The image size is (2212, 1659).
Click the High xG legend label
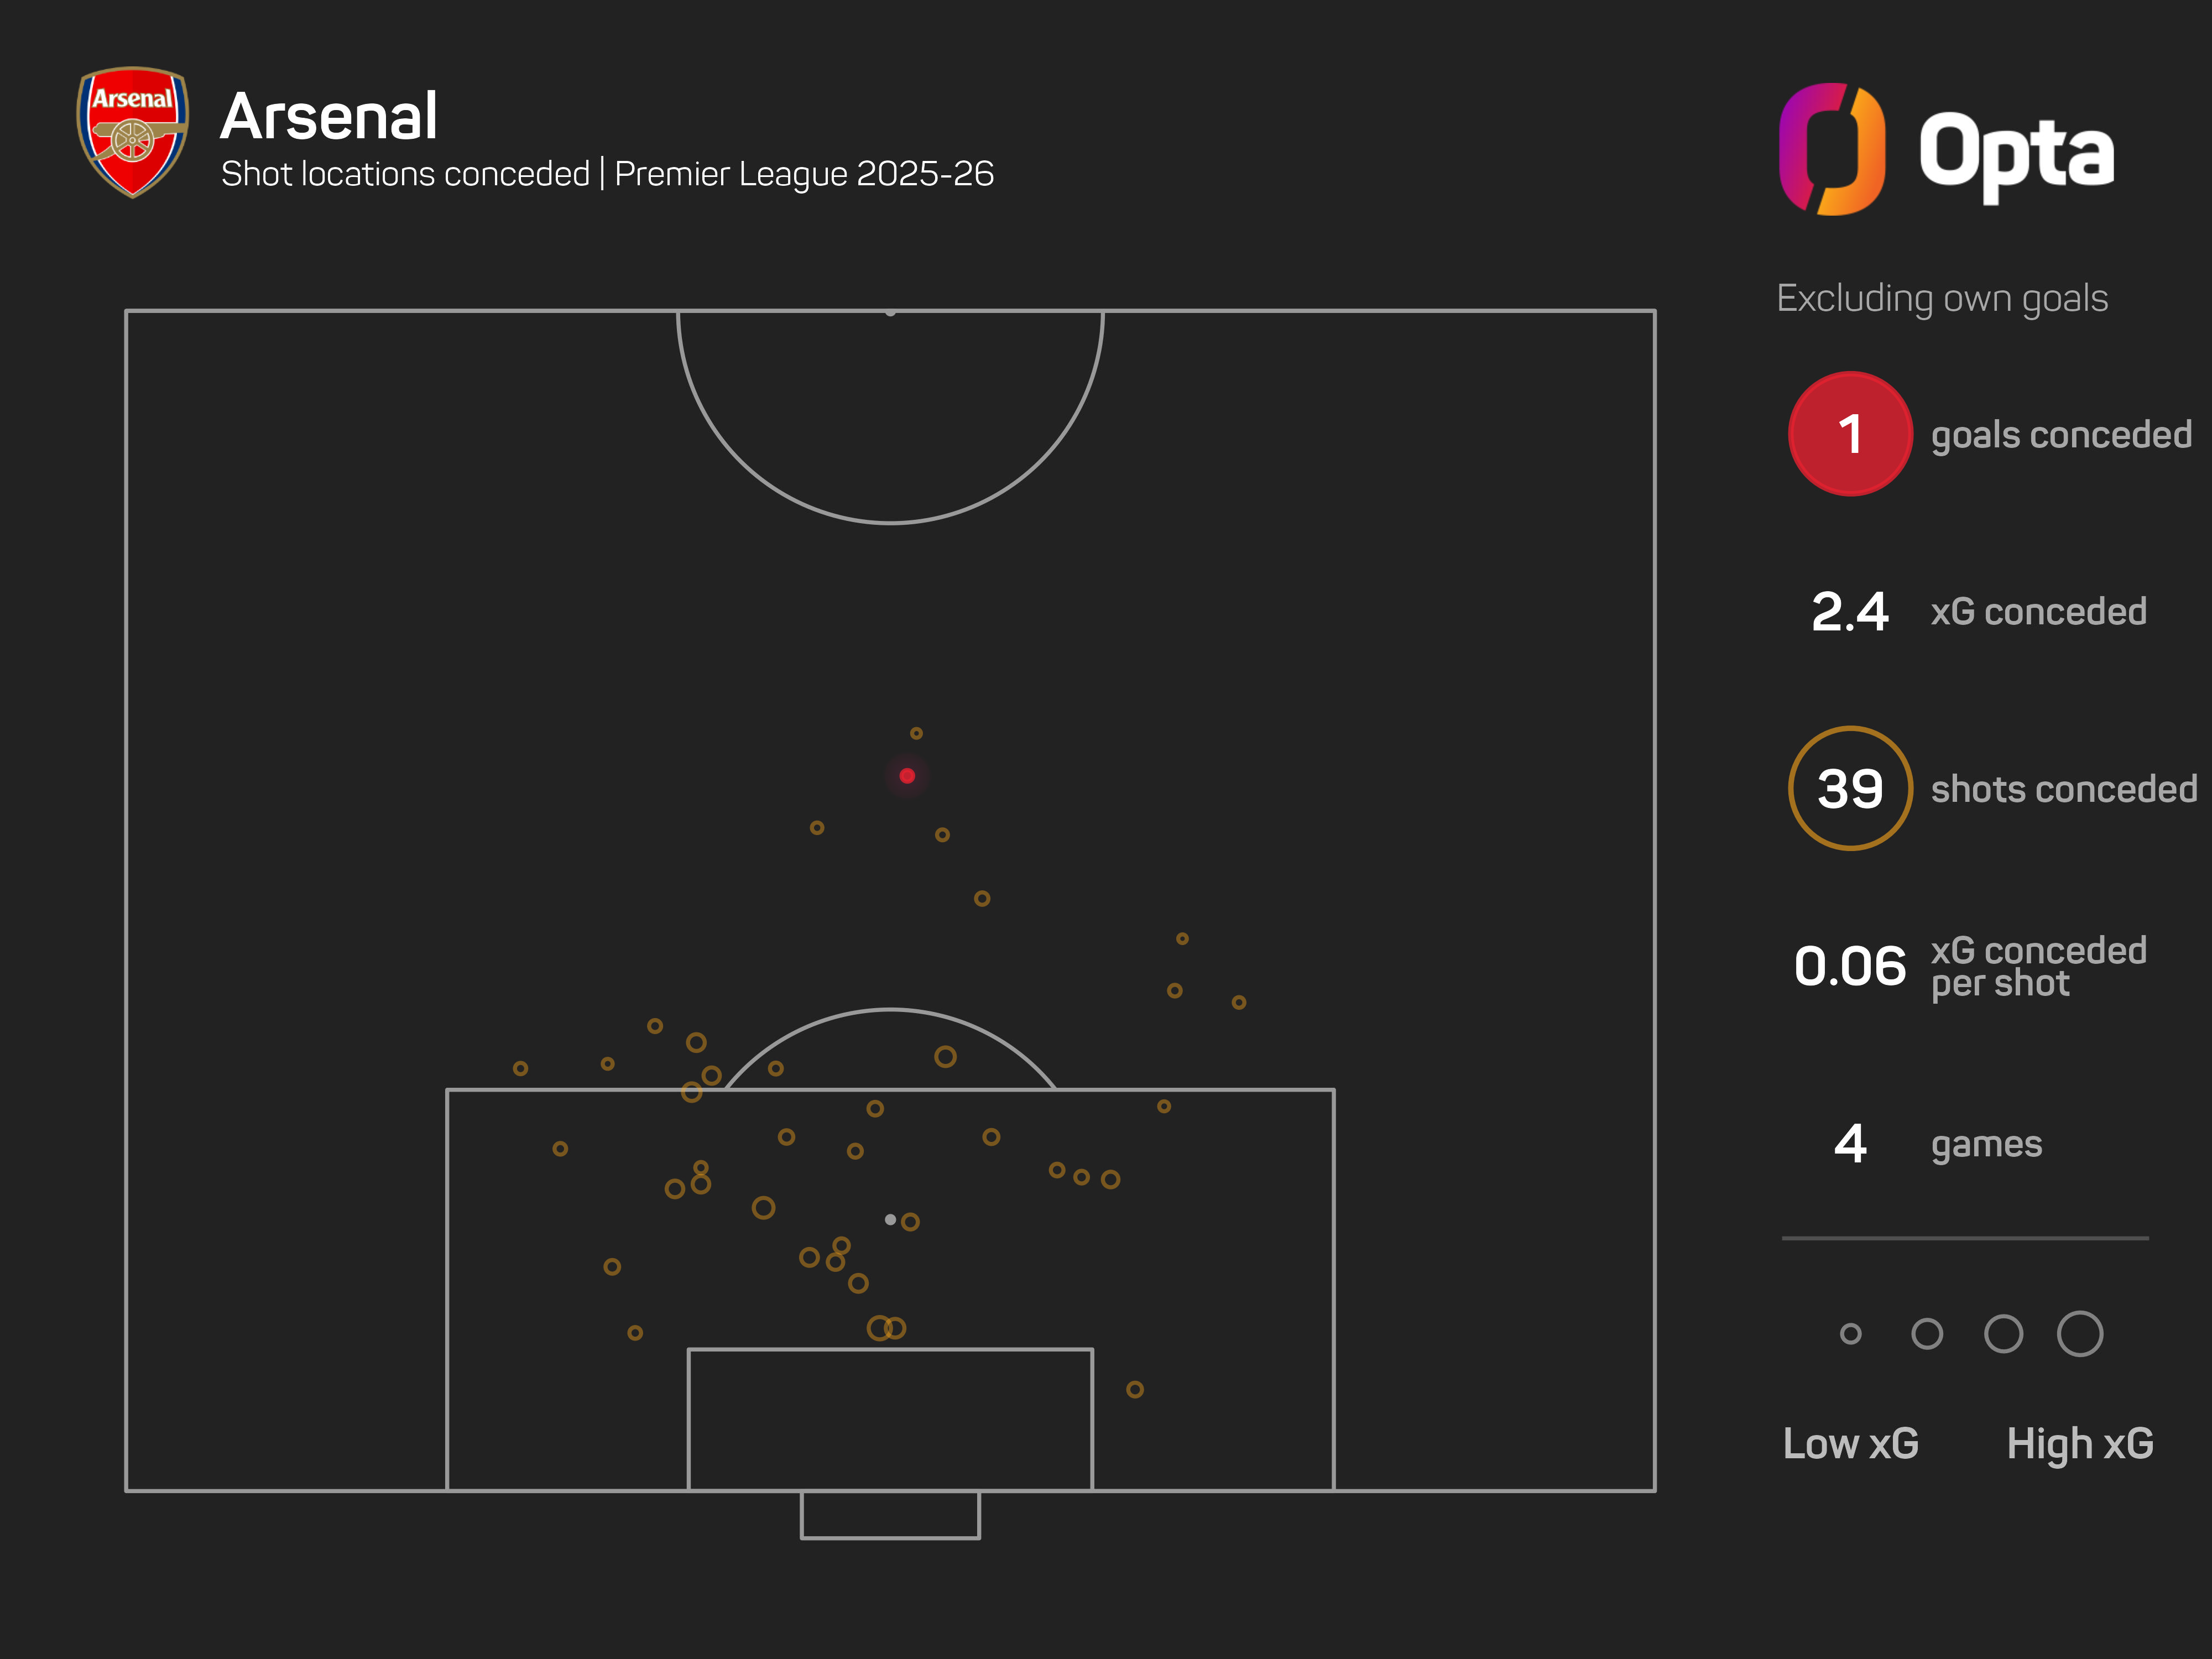tap(2080, 1444)
